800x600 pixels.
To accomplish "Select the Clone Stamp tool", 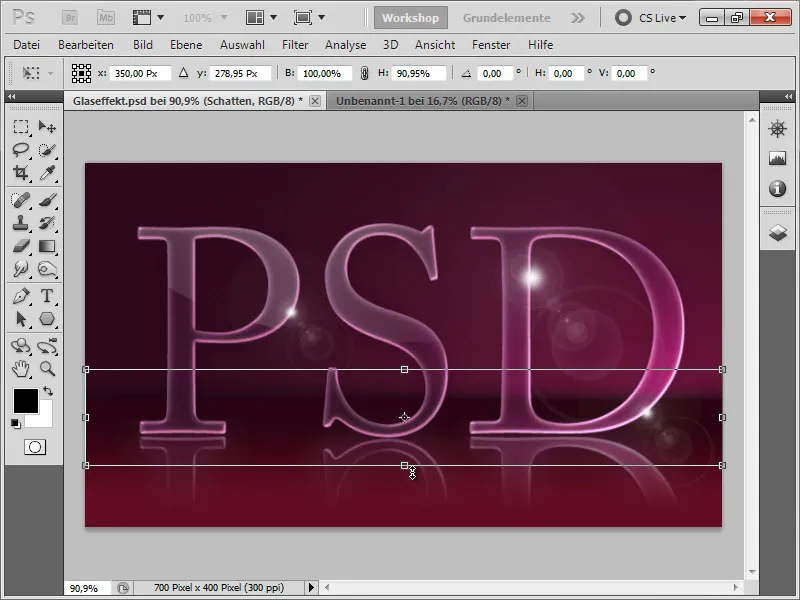I will tap(21, 223).
